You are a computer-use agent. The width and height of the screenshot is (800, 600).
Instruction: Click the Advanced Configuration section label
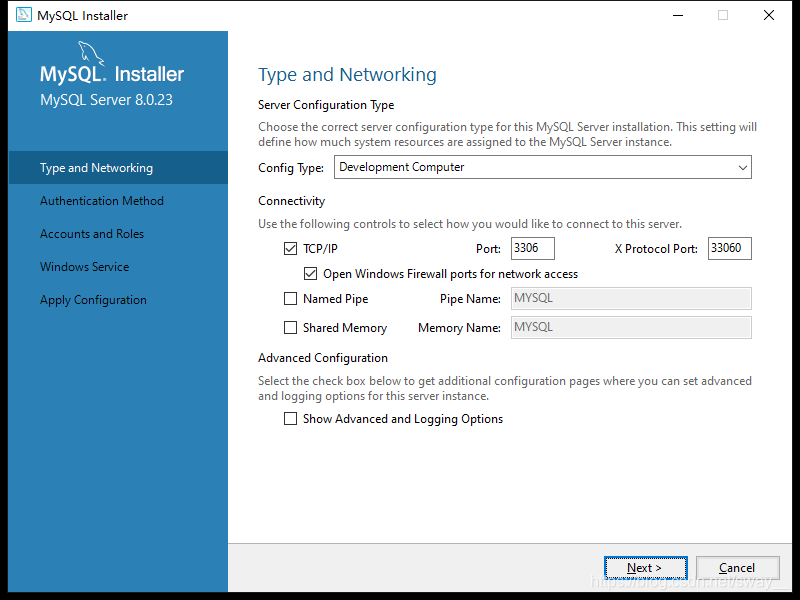323,358
